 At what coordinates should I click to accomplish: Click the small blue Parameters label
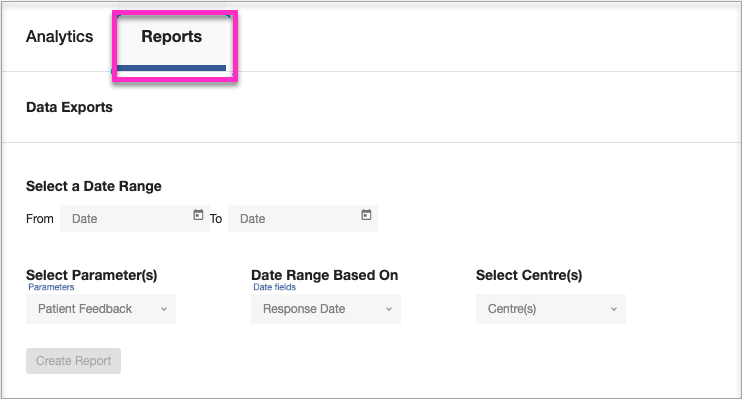pos(51,287)
